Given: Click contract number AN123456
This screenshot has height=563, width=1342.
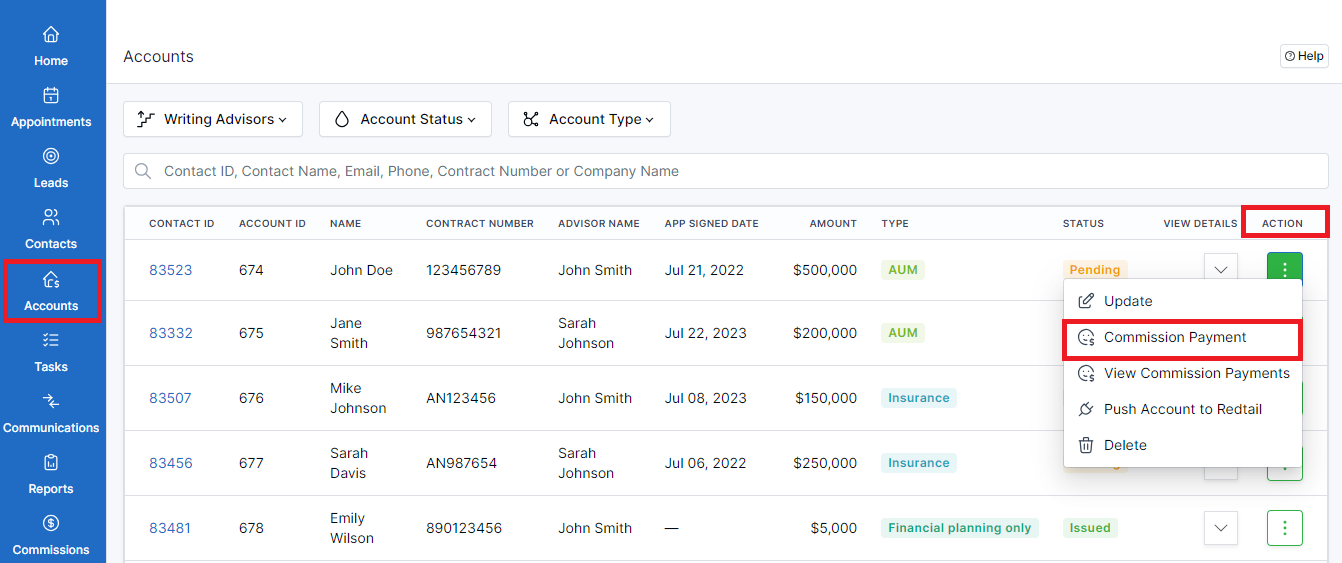Looking at the screenshot, I should (461, 398).
